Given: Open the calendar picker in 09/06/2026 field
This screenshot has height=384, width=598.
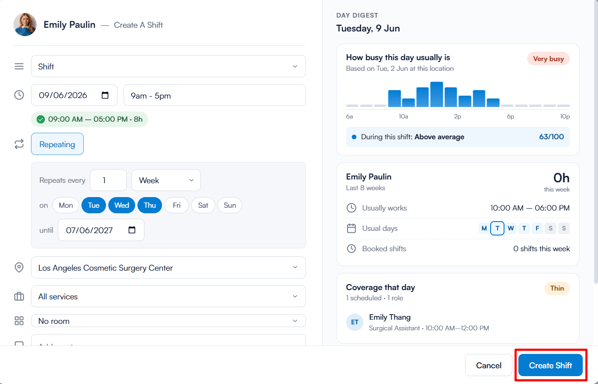Looking at the screenshot, I should tap(105, 95).
